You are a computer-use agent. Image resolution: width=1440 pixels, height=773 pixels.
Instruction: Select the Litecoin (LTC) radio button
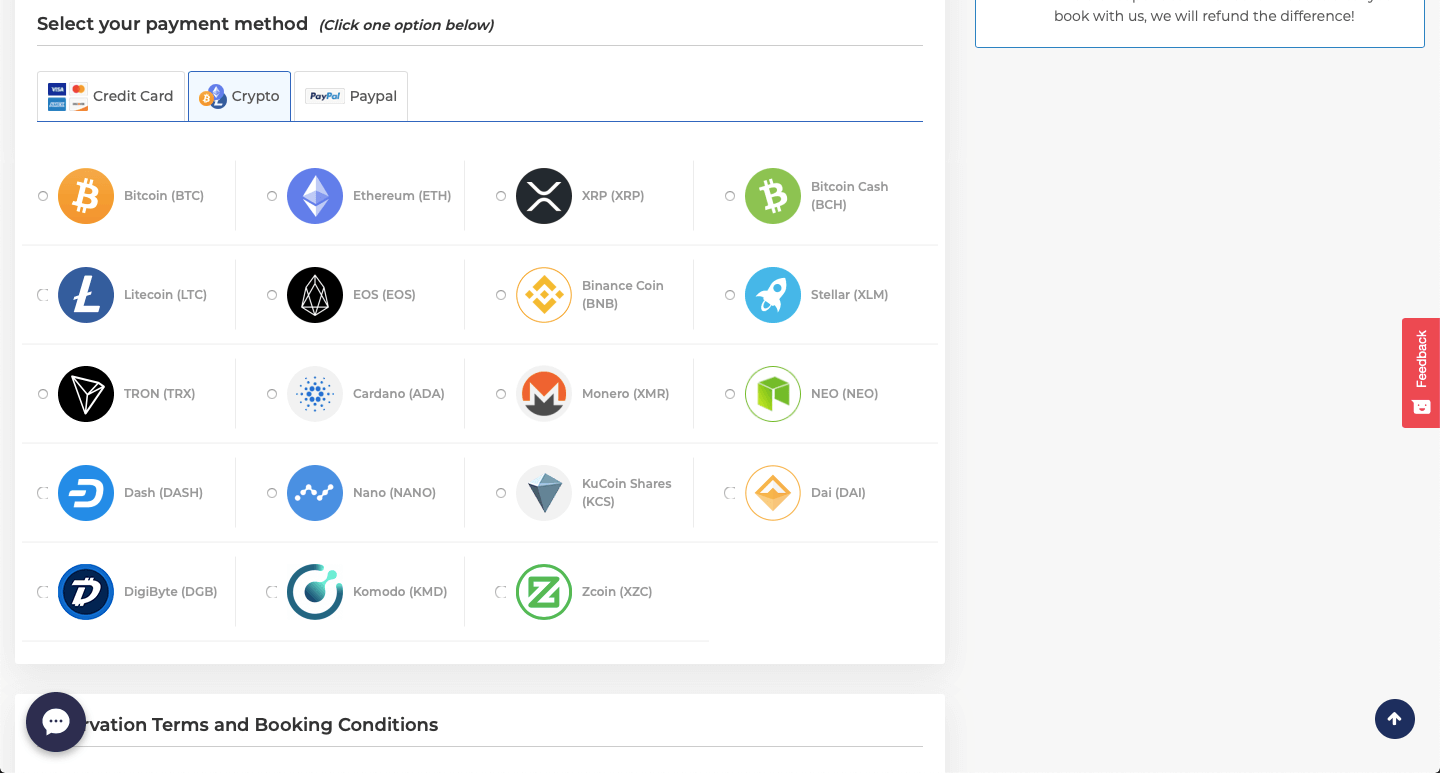tap(43, 295)
